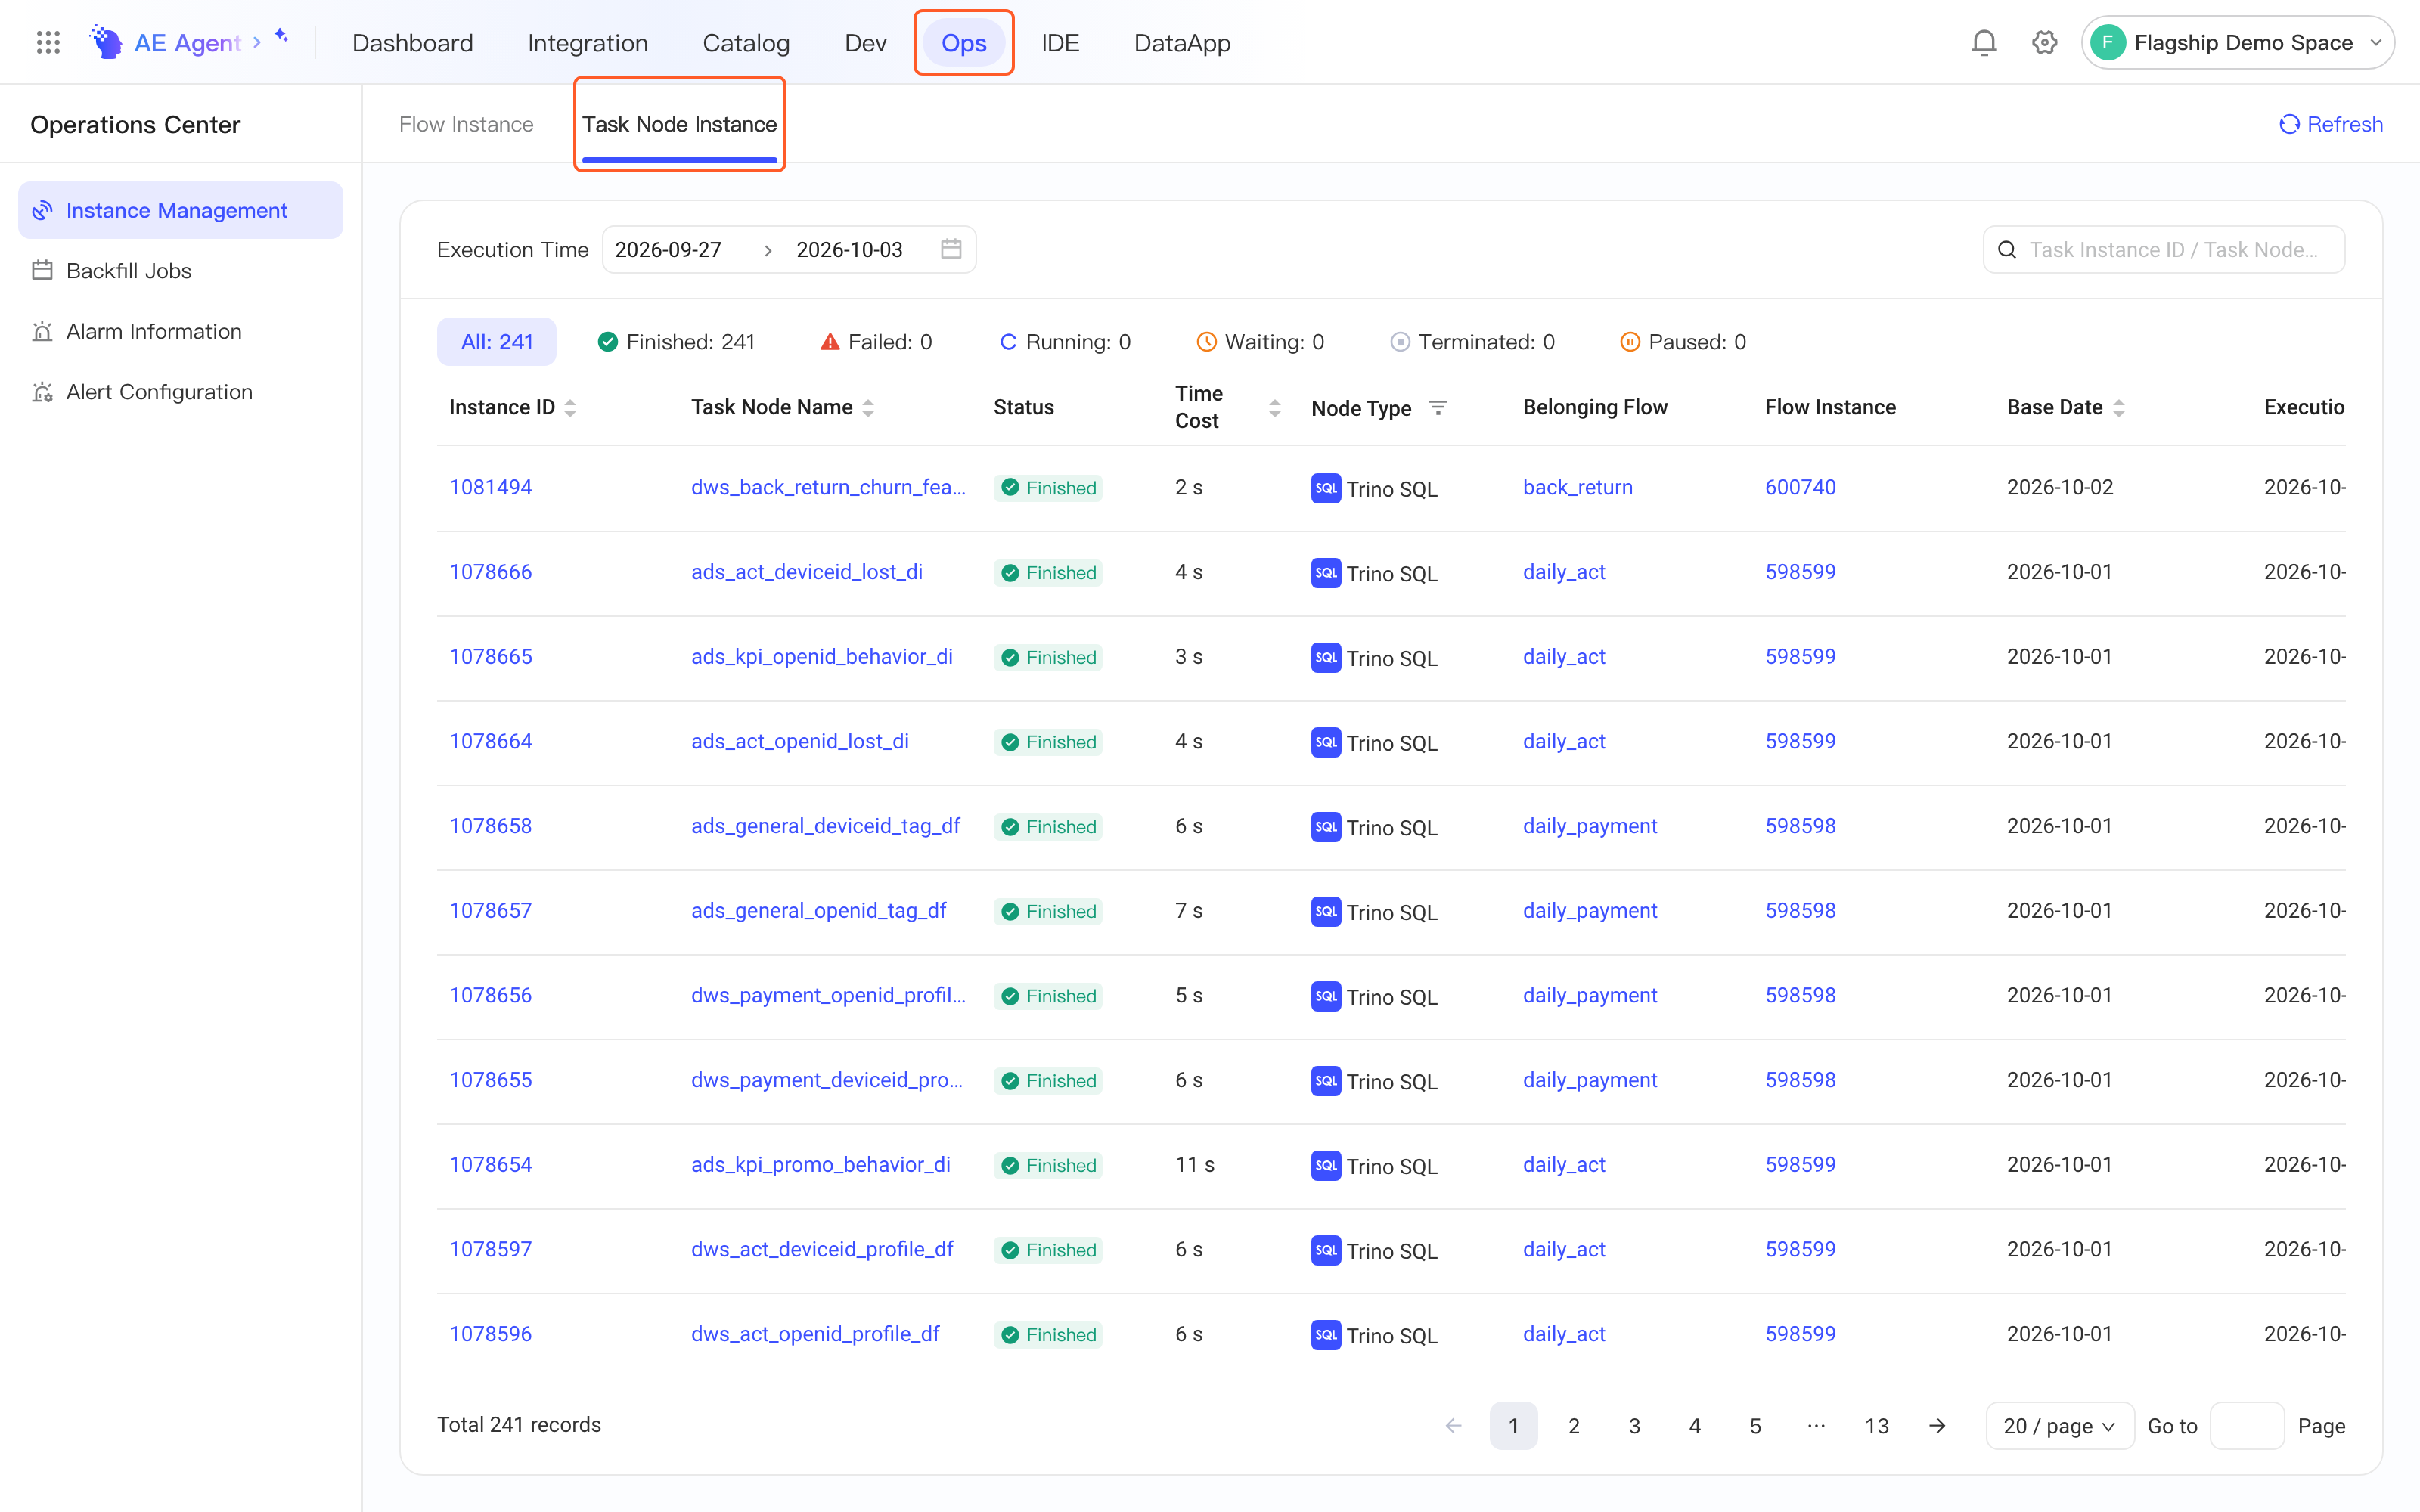
Task: Sort by Instance ID arrows
Action: tap(570, 407)
